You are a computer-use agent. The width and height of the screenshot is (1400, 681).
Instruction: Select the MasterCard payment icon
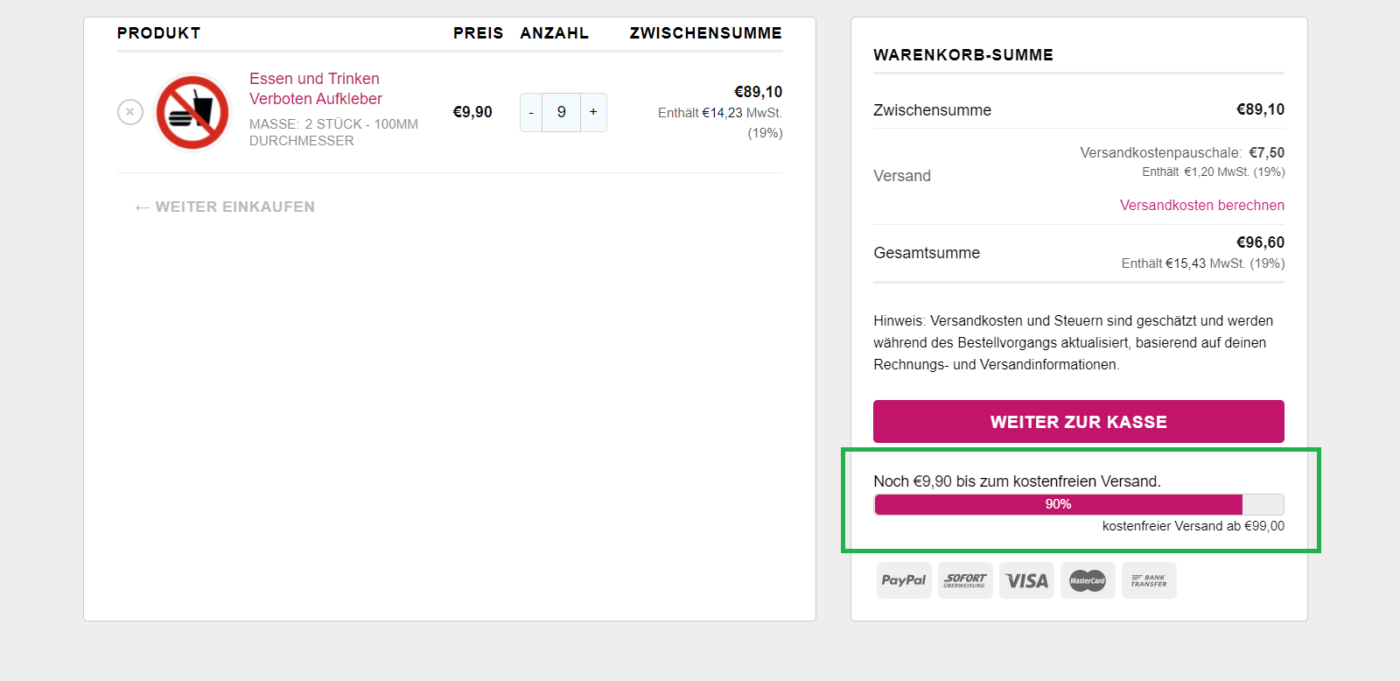pos(1087,580)
